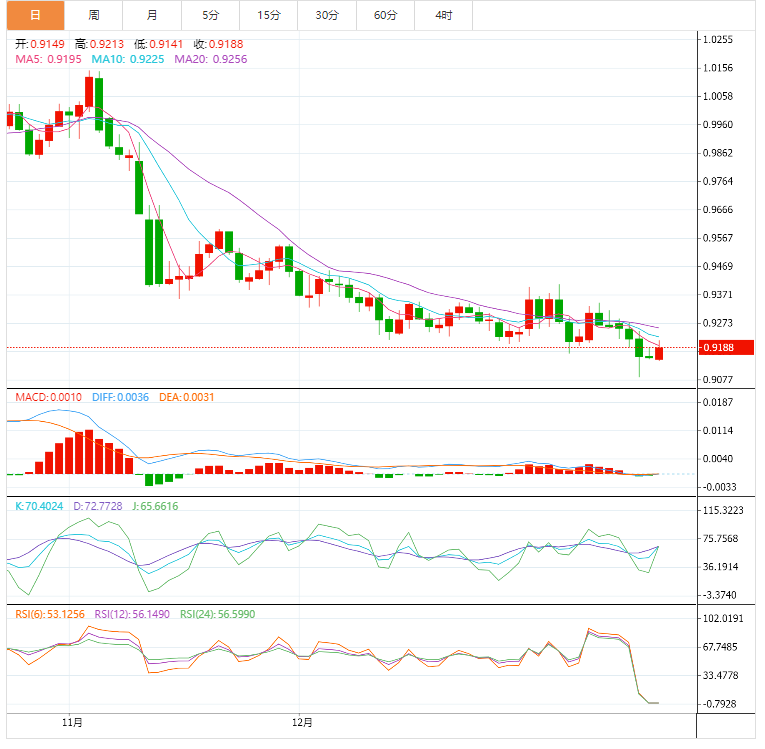Click the 0.9077 price axis label

[718, 380]
